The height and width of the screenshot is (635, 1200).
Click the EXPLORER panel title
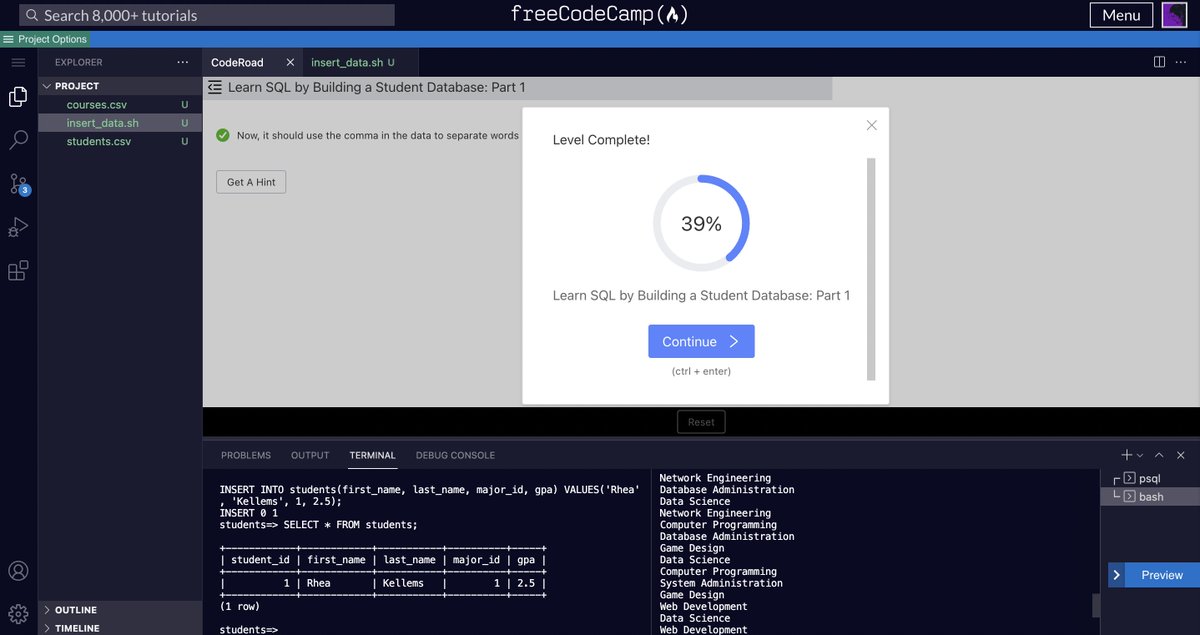(79, 62)
